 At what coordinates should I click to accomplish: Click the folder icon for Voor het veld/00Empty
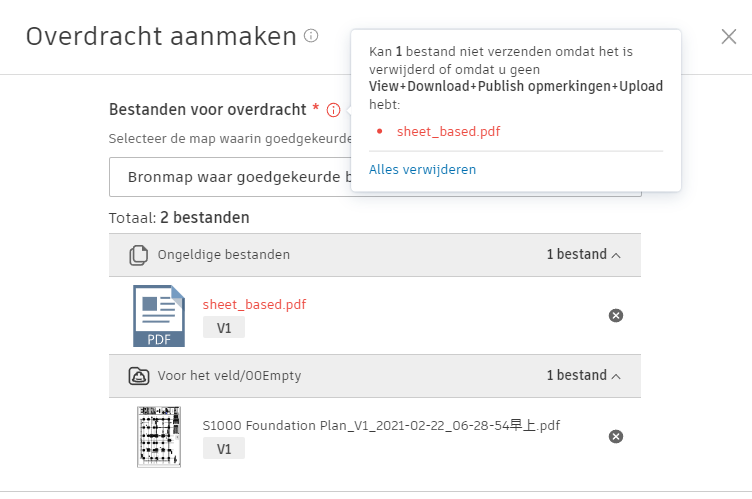point(138,376)
